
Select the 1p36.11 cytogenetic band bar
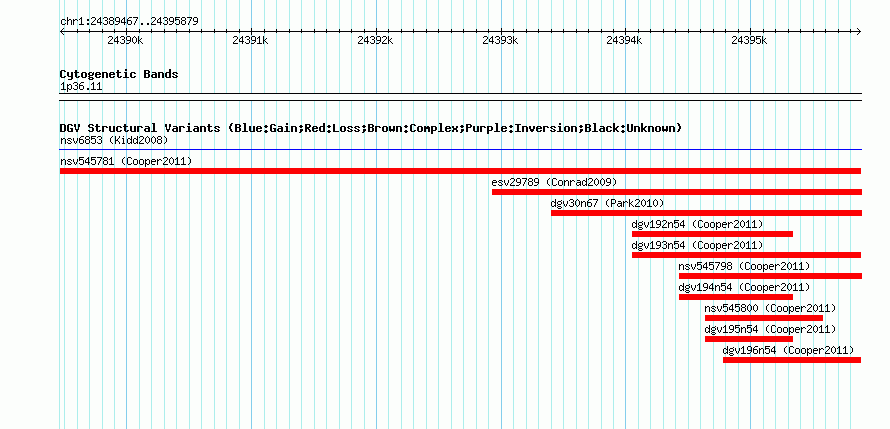pos(461,97)
